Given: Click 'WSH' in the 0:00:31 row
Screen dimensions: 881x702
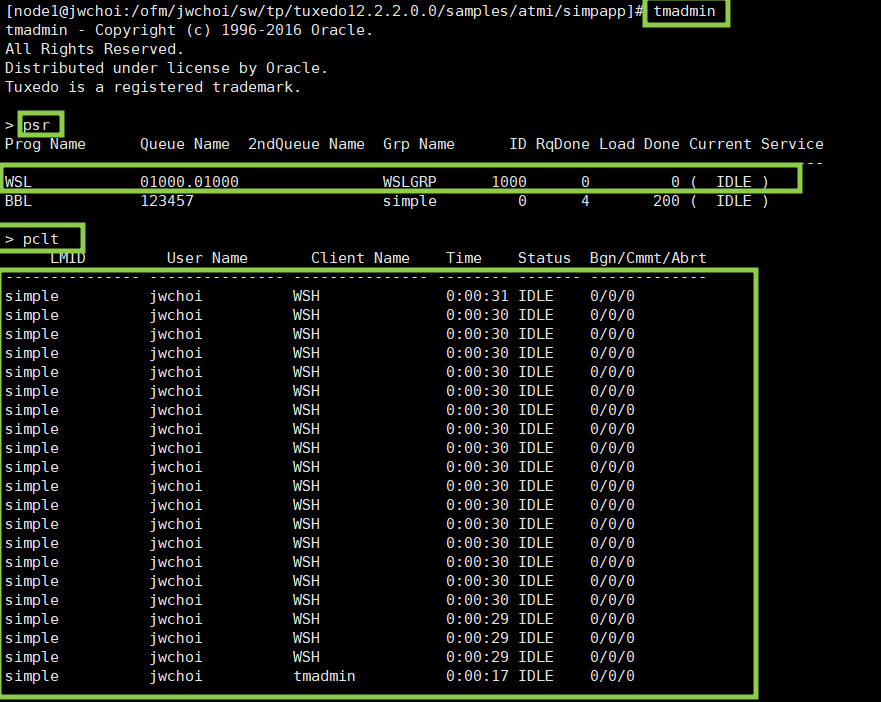Looking at the screenshot, I should [x=306, y=296].
